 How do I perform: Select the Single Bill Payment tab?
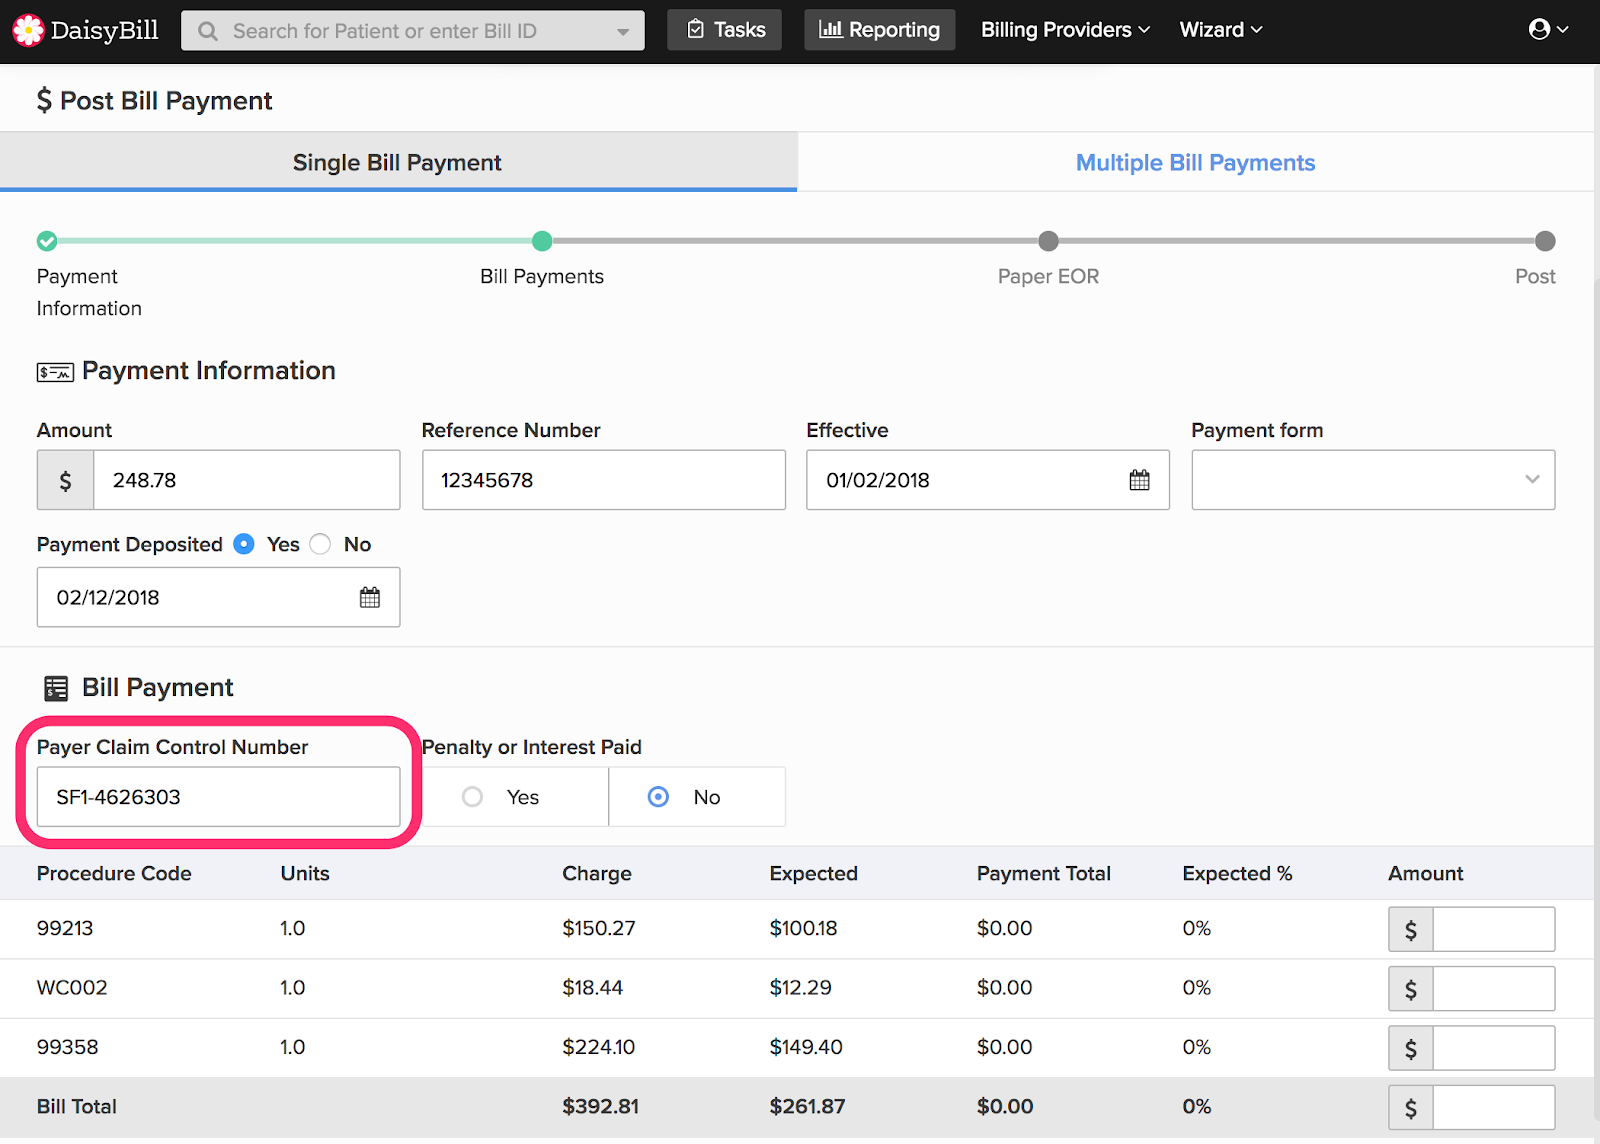(x=397, y=162)
